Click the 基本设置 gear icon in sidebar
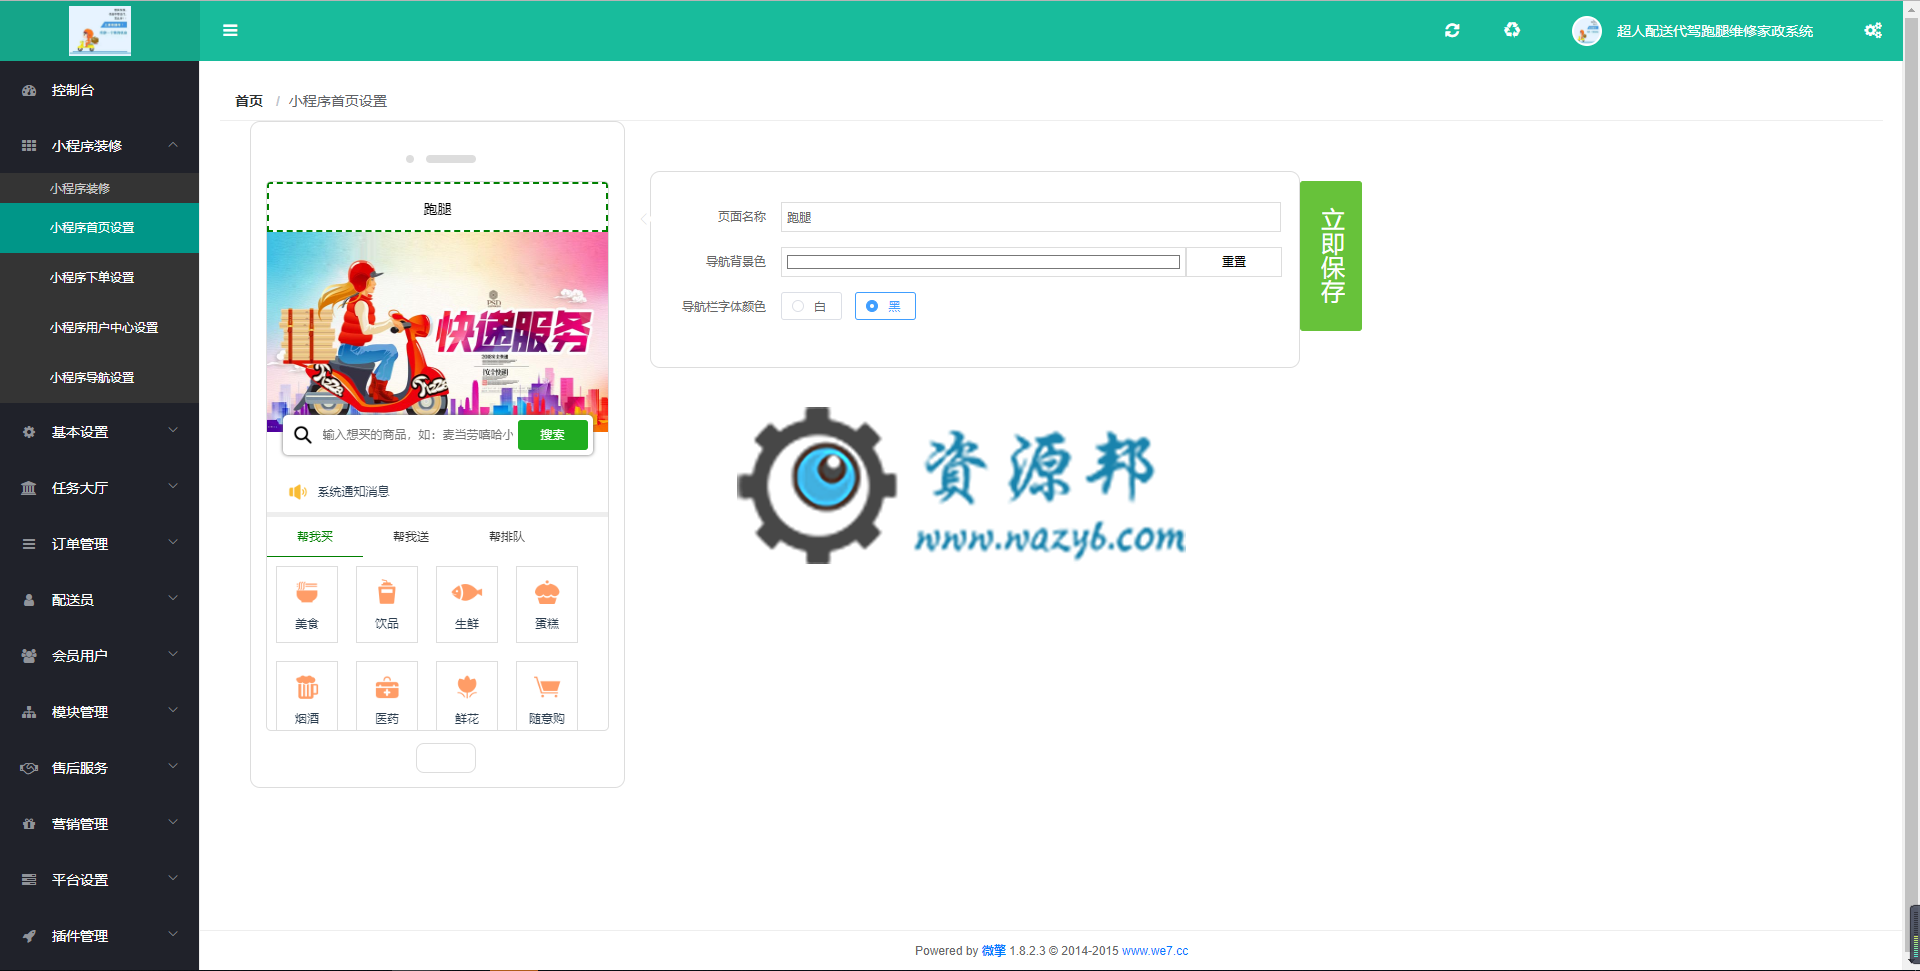 pyautogui.click(x=29, y=432)
